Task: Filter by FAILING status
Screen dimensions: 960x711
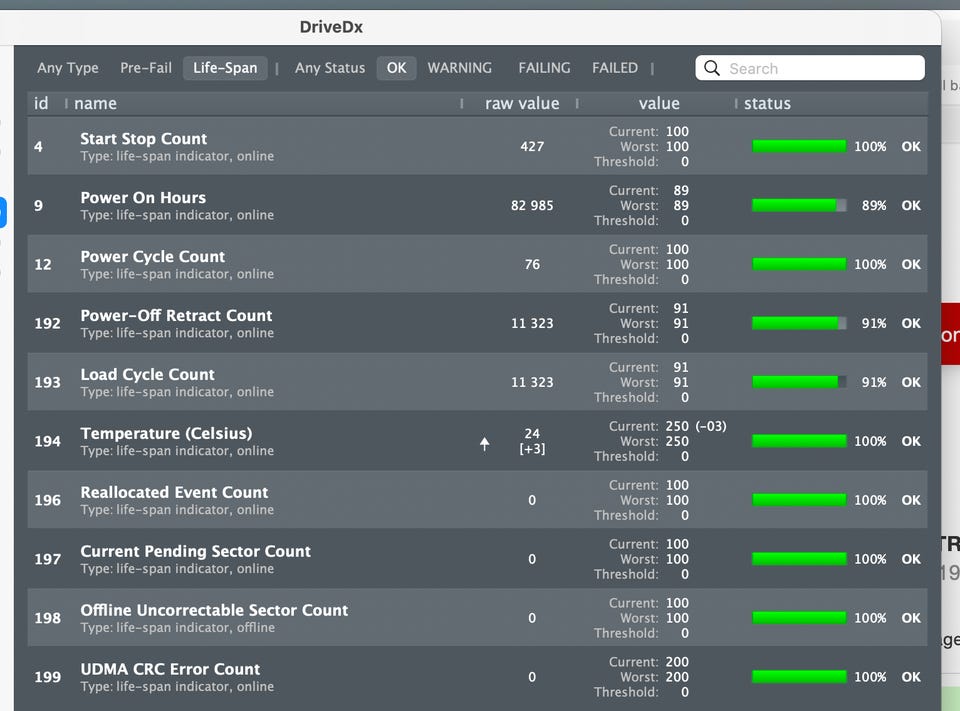Action: tap(544, 68)
